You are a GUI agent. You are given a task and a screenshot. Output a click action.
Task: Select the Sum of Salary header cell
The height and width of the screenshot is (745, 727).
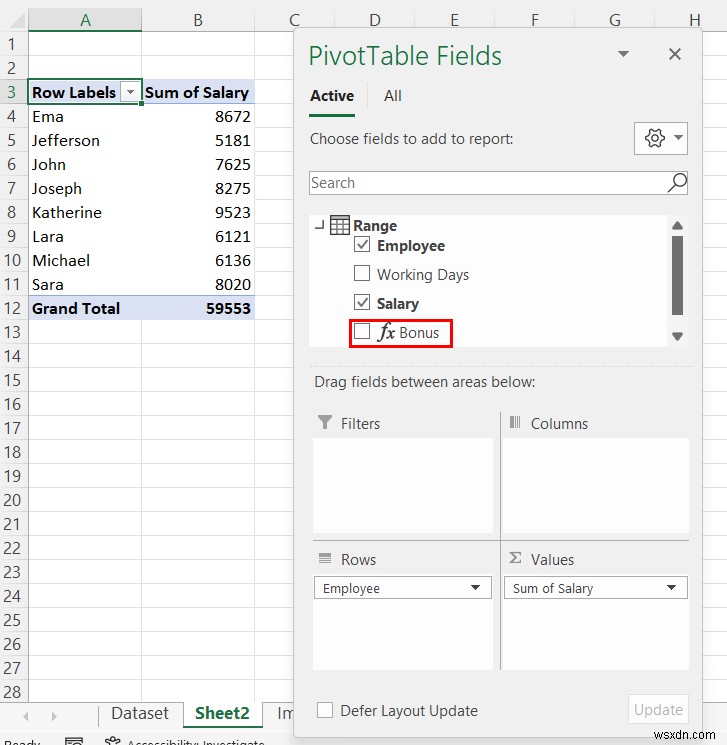coord(198,92)
